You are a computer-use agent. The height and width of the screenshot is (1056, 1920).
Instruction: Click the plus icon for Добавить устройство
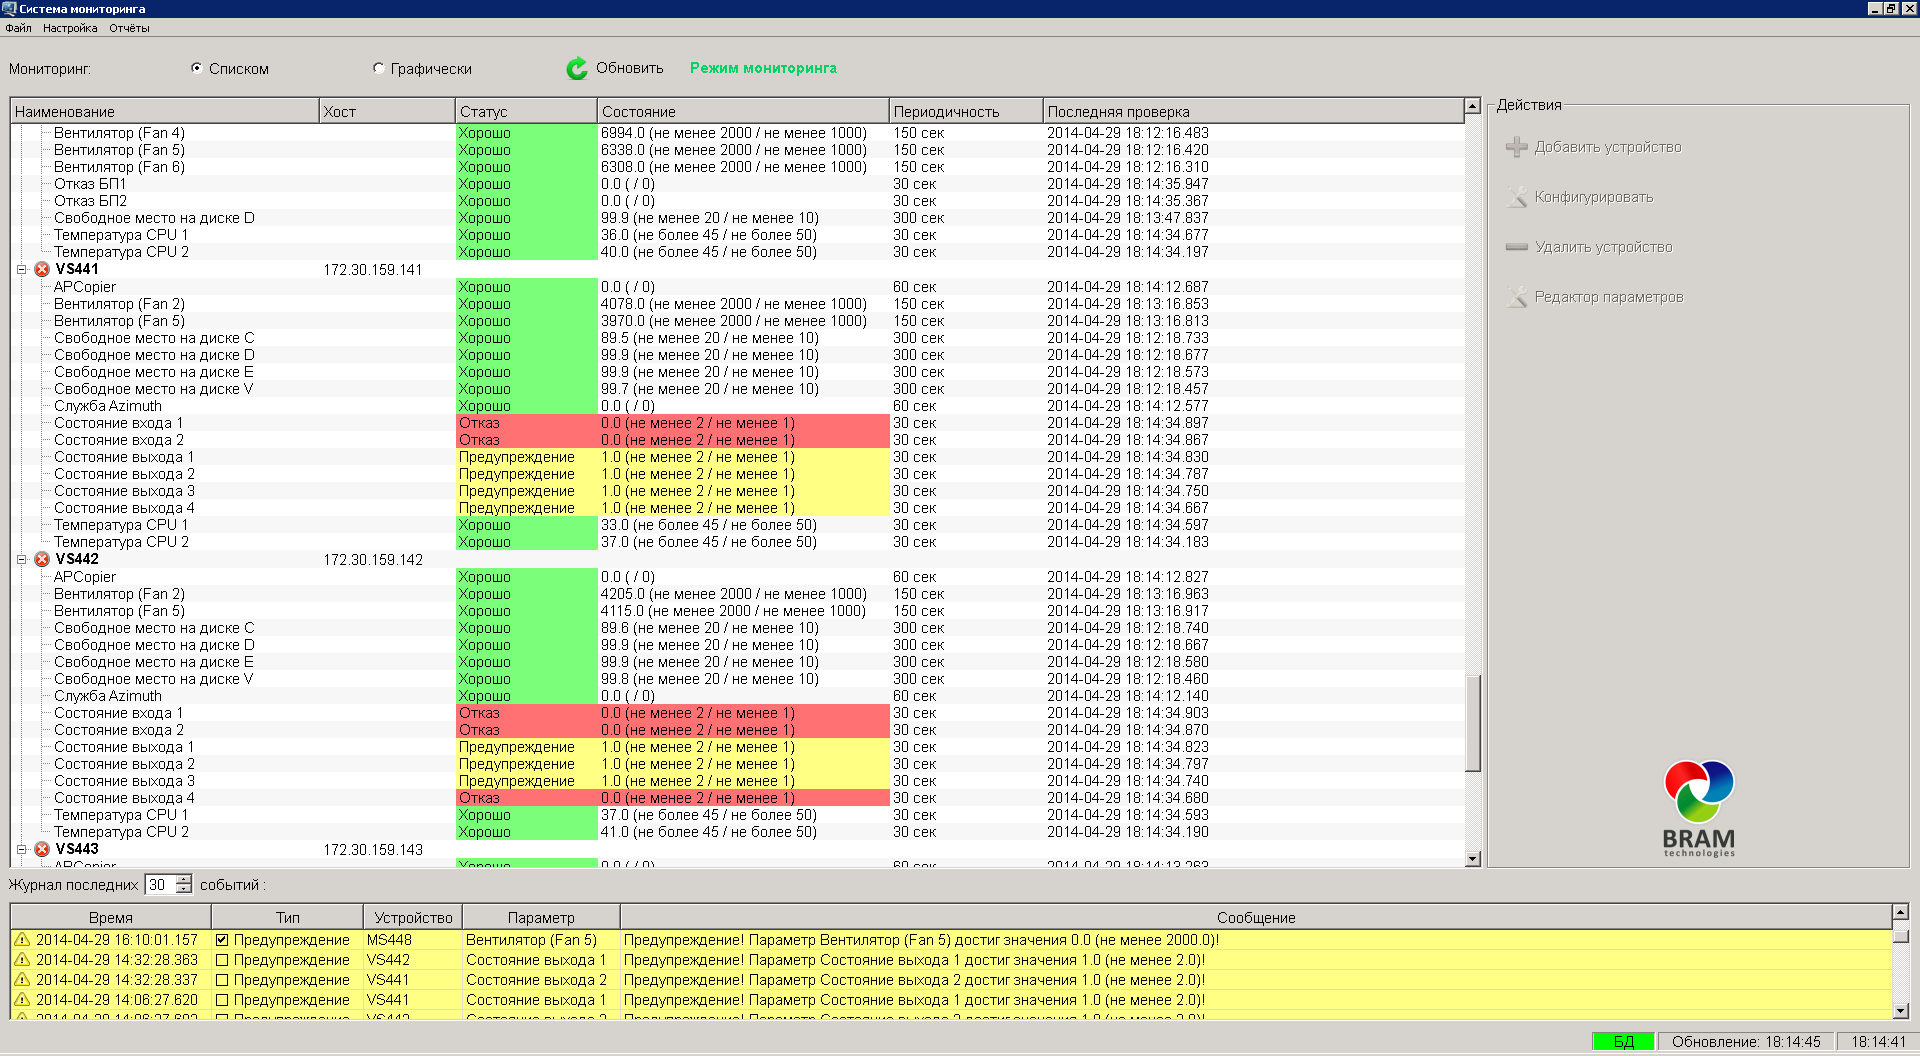[1517, 147]
